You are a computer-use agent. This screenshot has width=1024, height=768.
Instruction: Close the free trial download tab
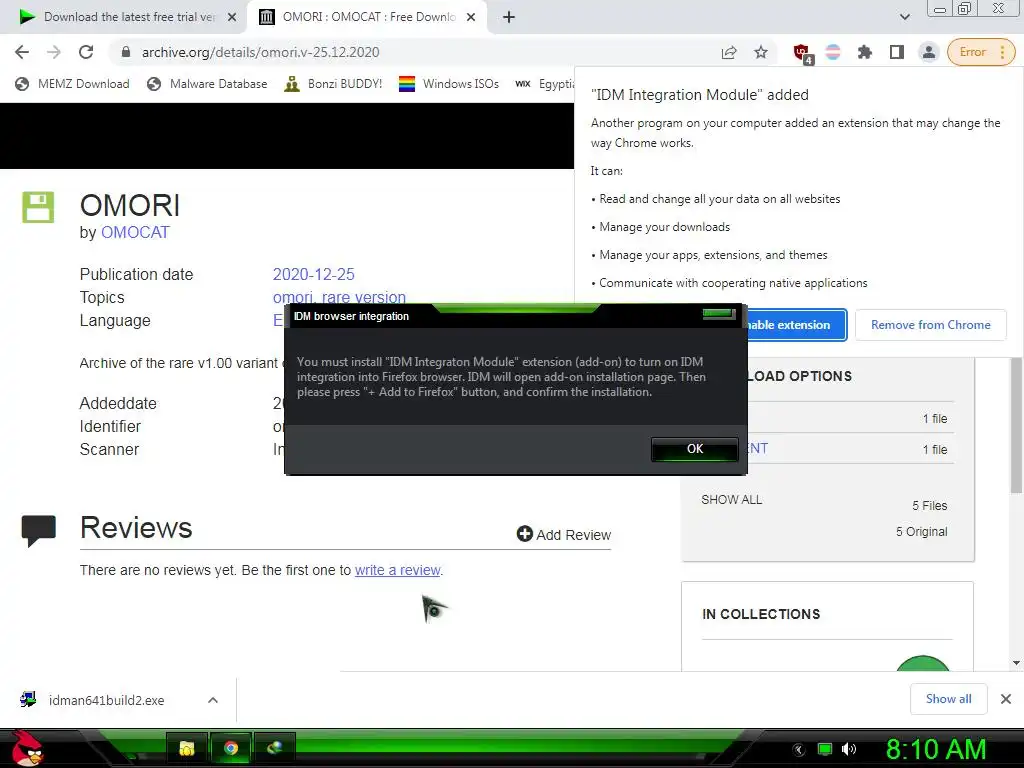pyautogui.click(x=232, y=17)
